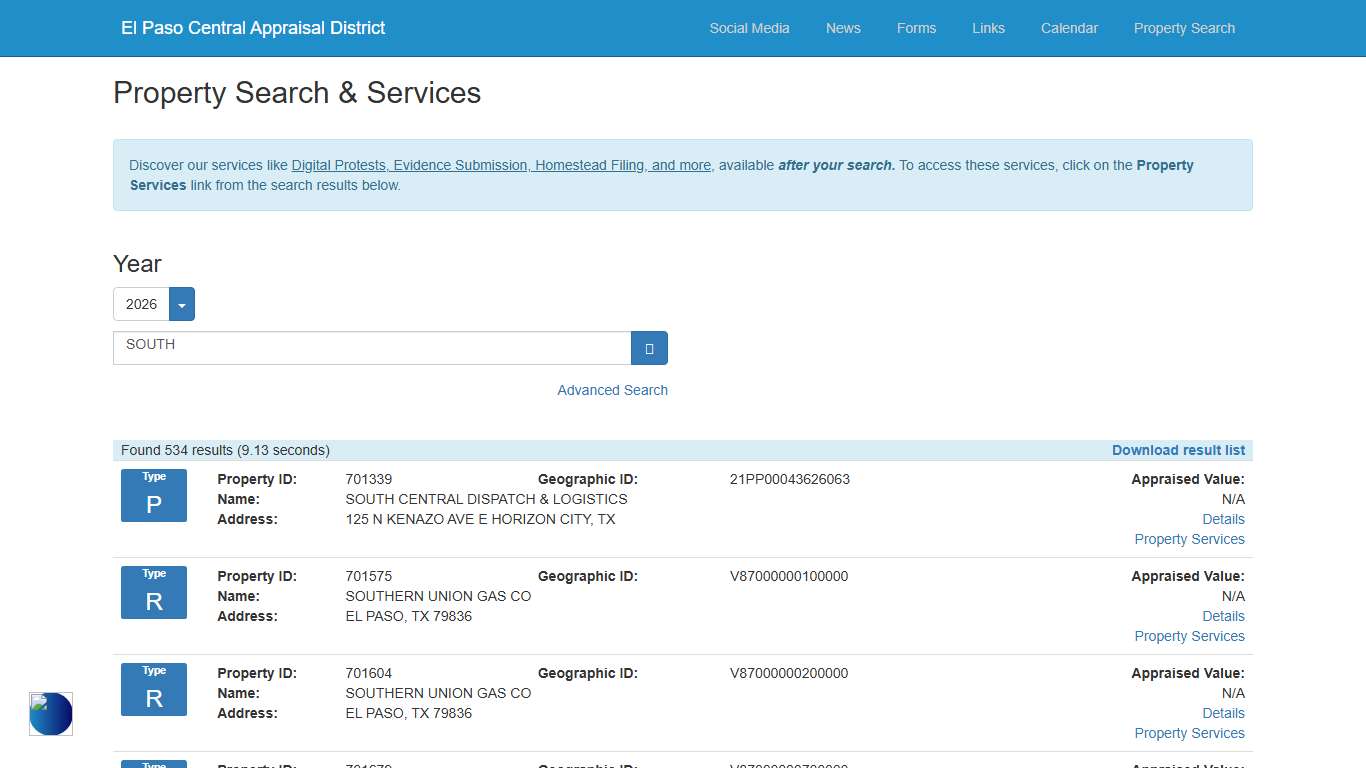Download the result list
Image resolution: width=1366 pixels, height=768 pixels.
(x=1178, y=450)
